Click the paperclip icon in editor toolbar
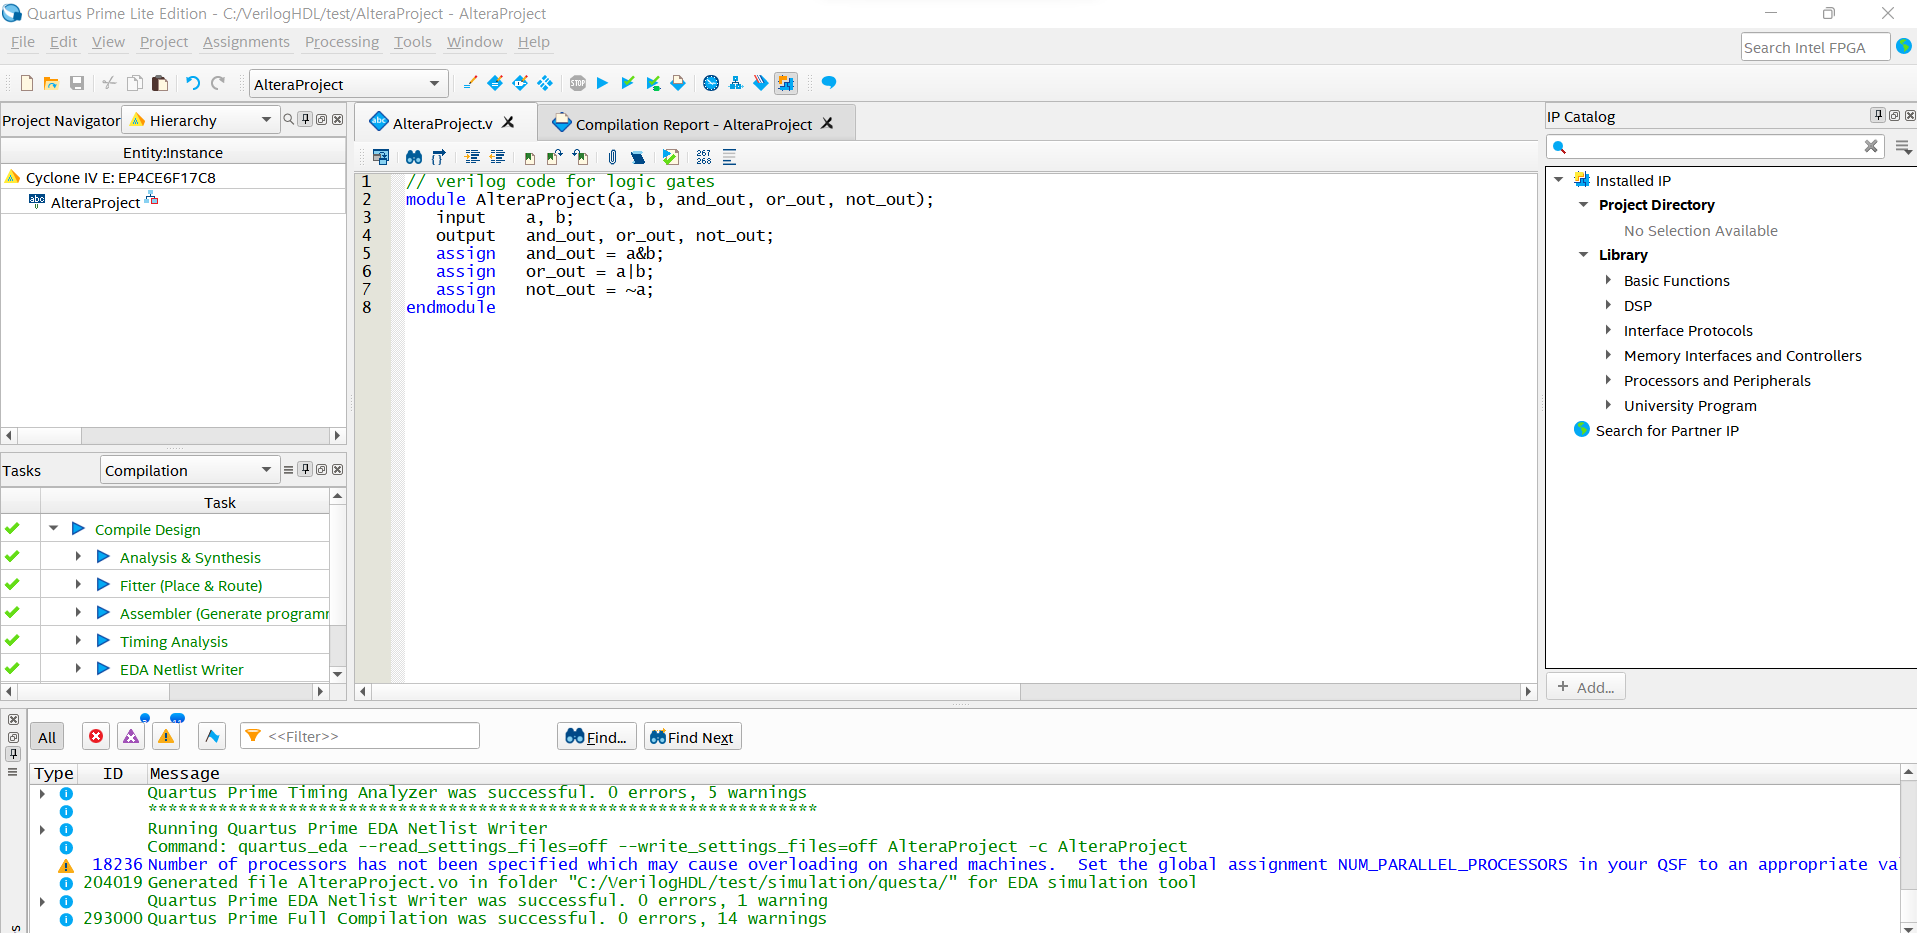Screen dimensions: 1917x933 click(612, 157)
